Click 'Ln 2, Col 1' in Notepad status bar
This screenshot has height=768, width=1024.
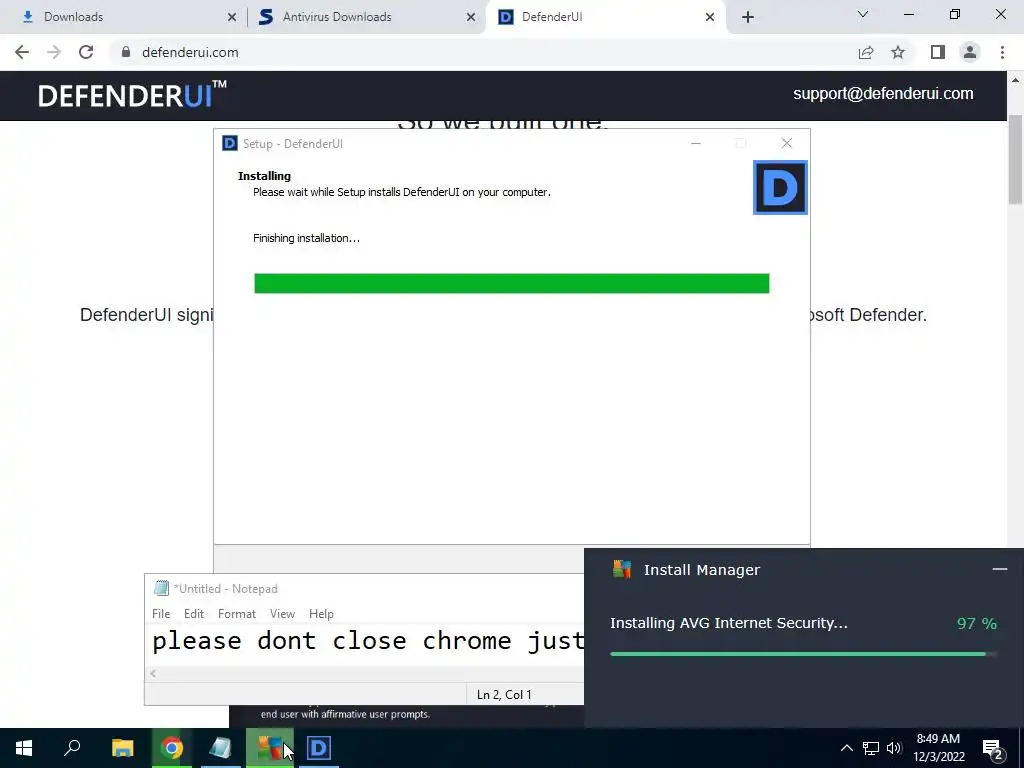(x=504, y=695)
